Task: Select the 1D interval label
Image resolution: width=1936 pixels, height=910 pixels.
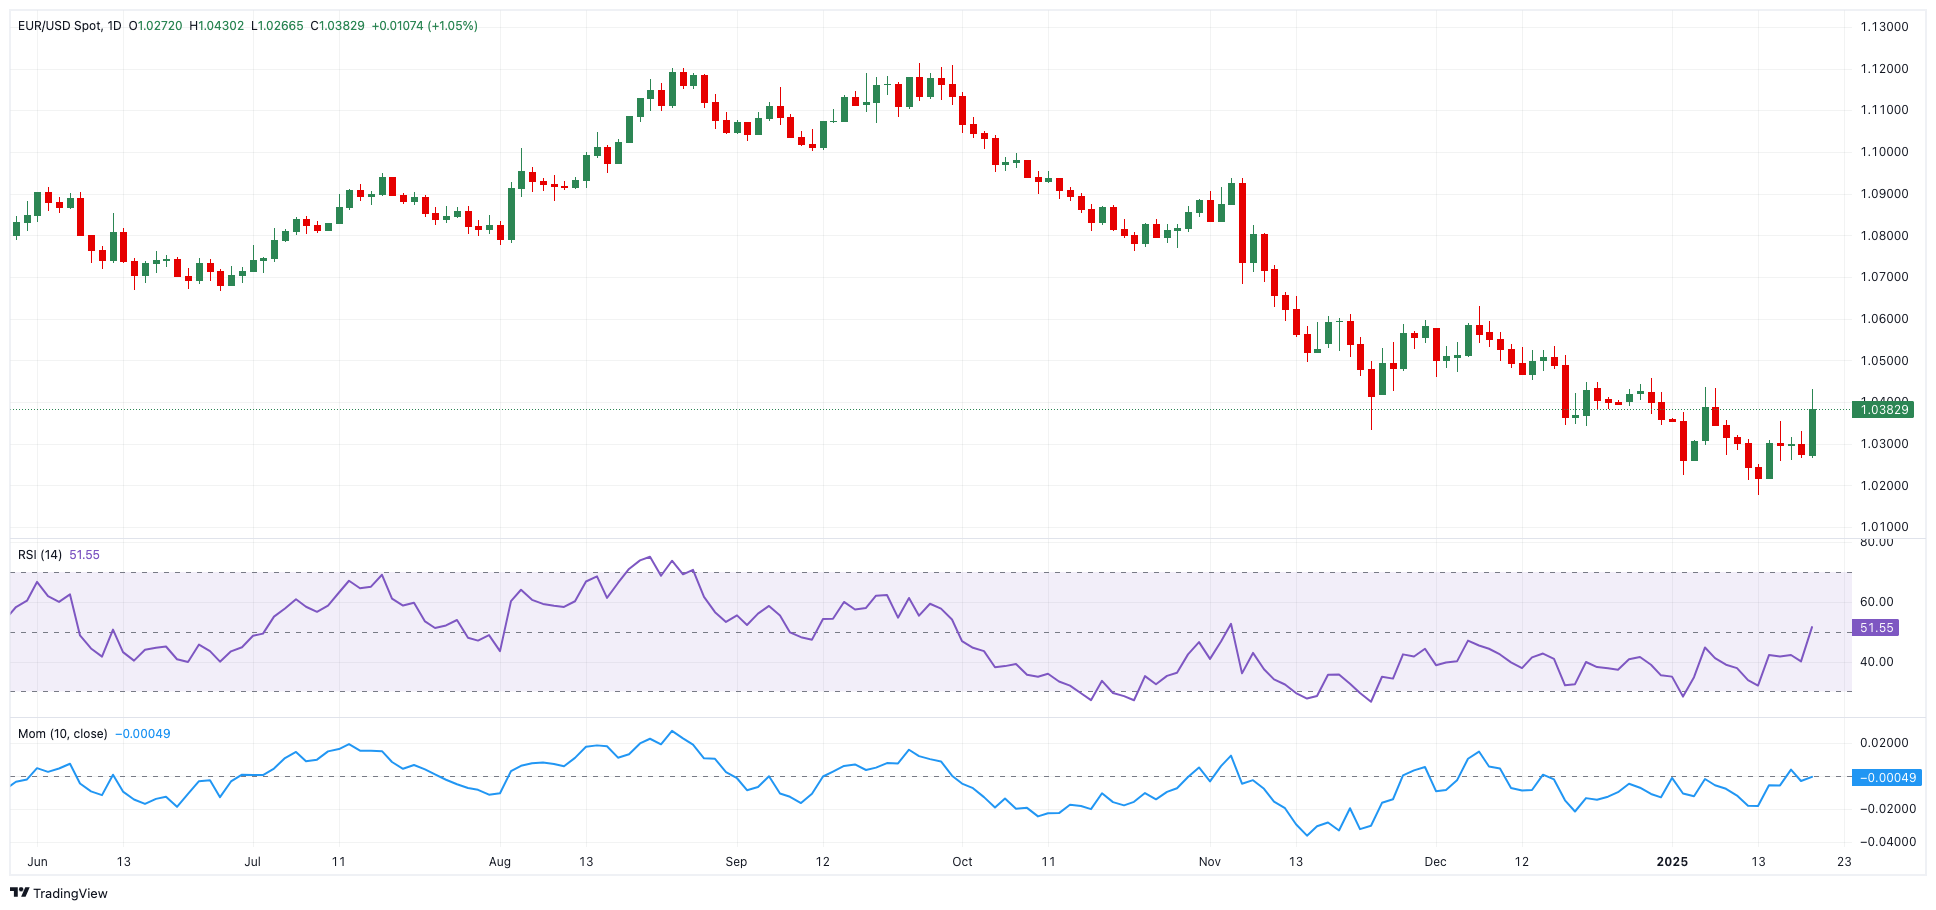Action: click(x=114, y=26)
